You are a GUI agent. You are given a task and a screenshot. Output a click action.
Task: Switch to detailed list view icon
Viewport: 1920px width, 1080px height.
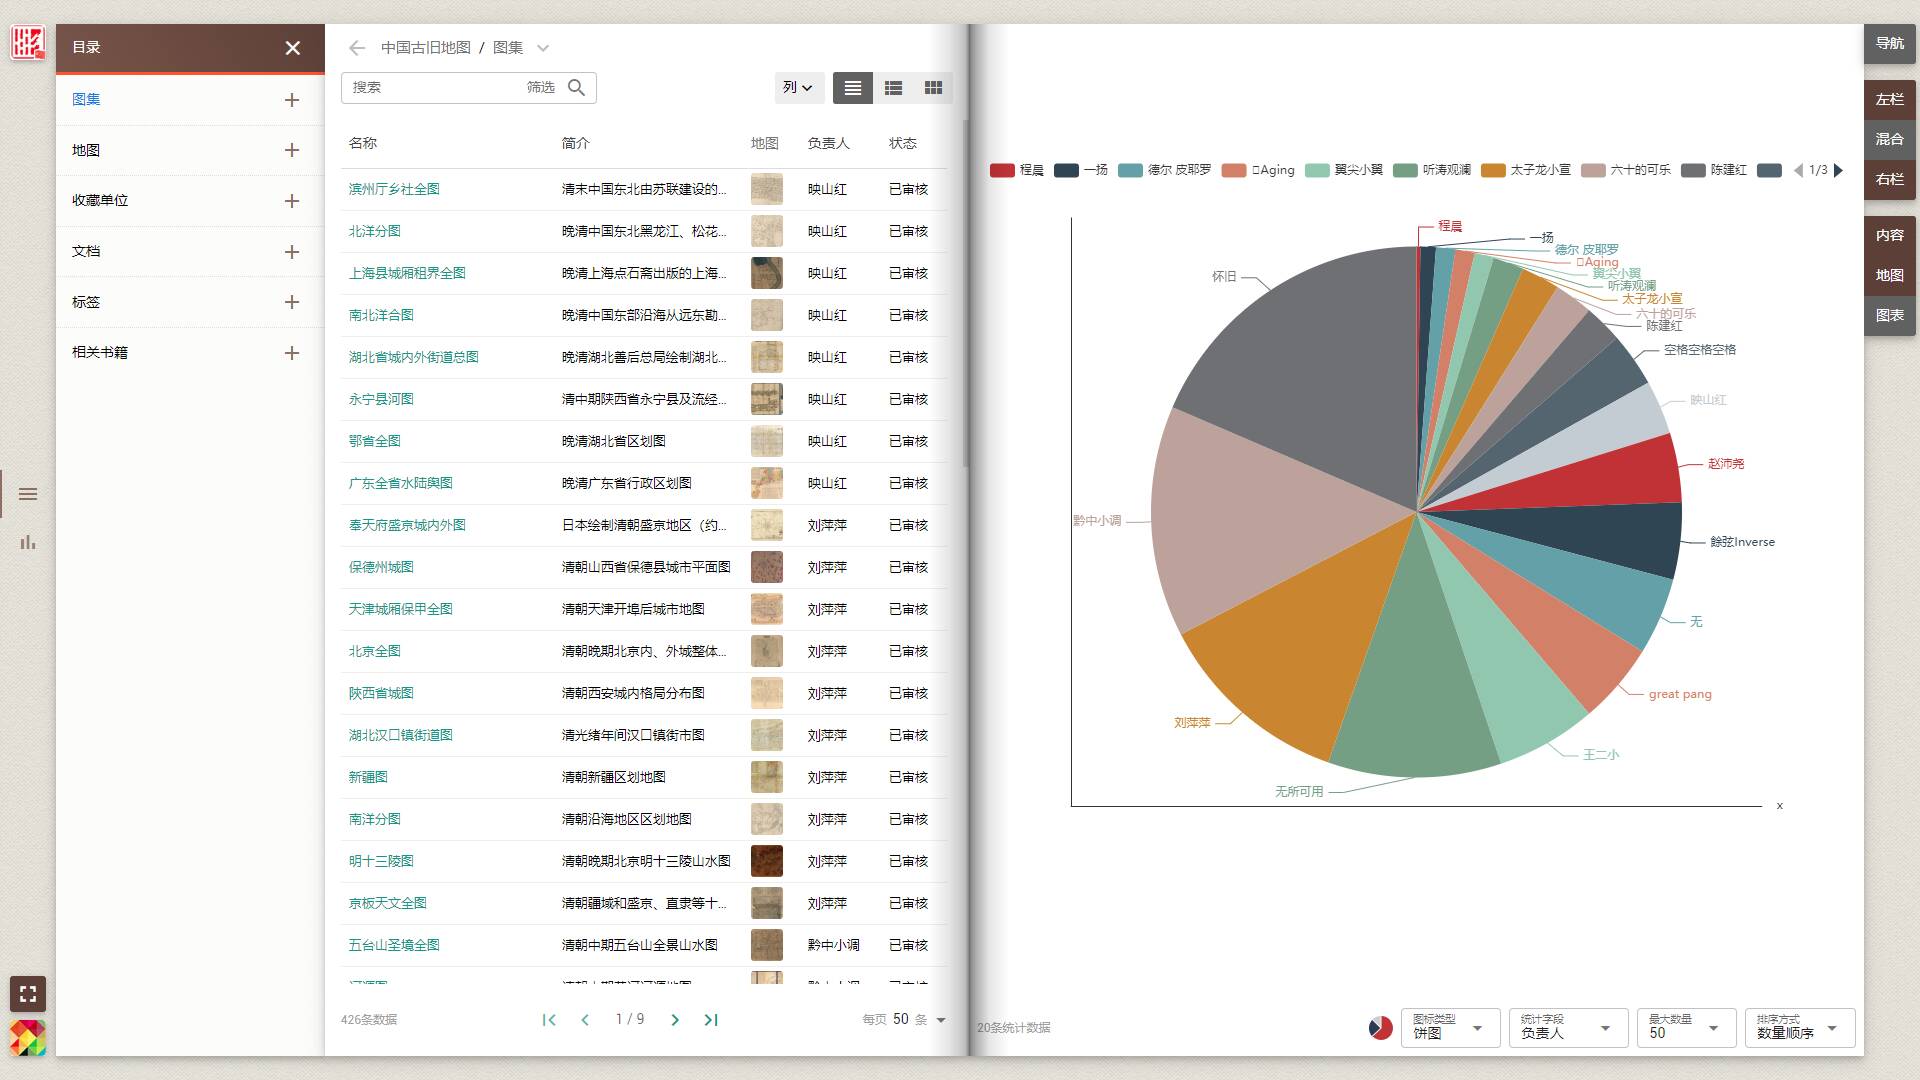(x=893, y=88)
